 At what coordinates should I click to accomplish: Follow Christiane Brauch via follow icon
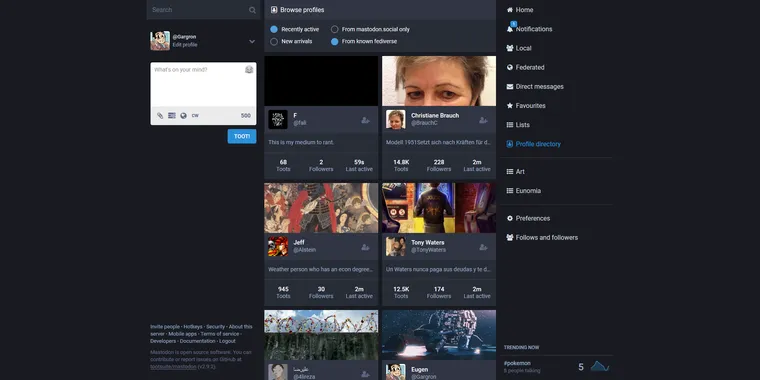(x=483, y=120)
